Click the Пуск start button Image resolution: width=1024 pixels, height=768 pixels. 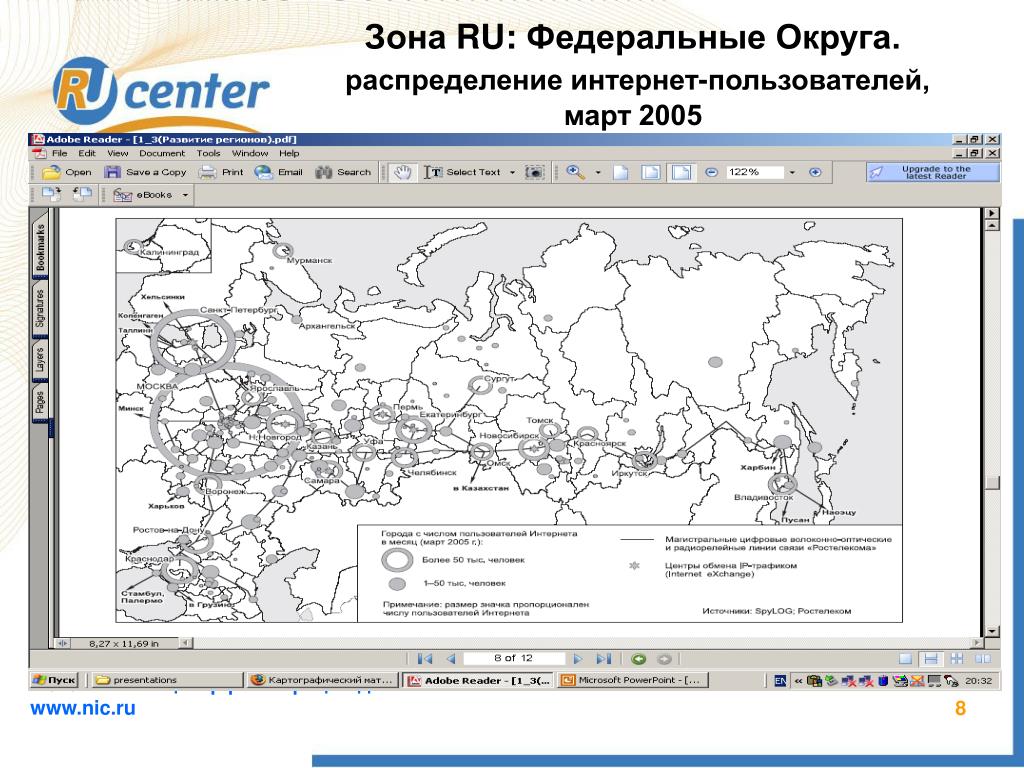(54, 680)
